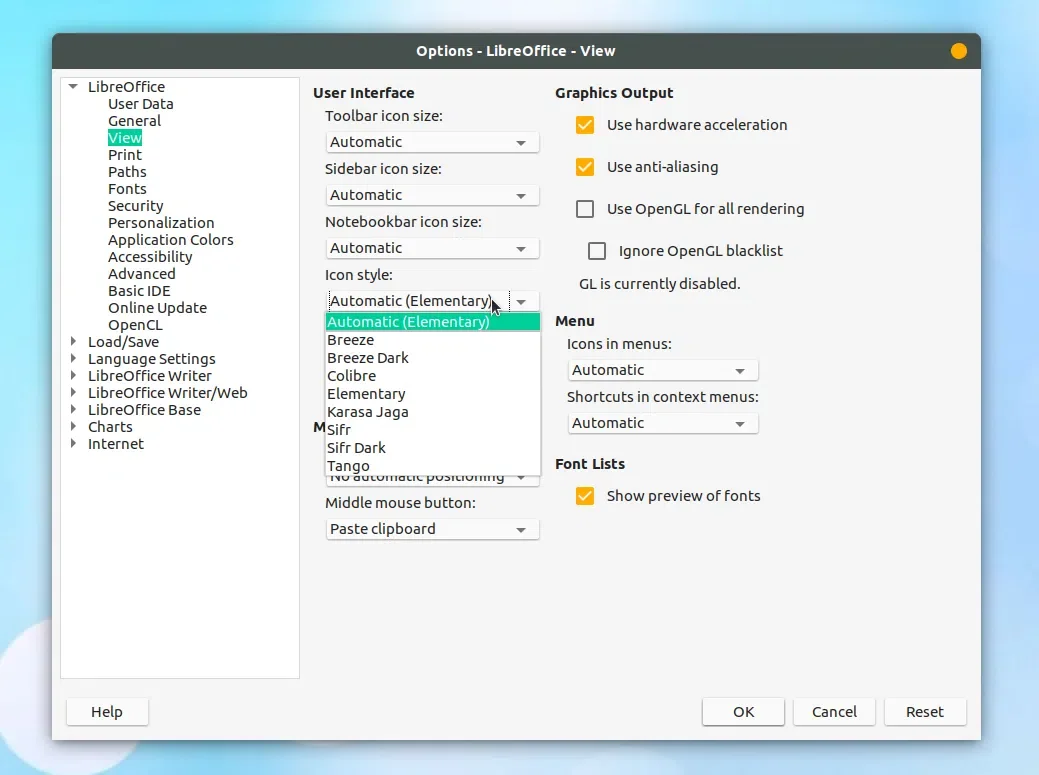Close the Icon style combo box arrow
This screenshot has height=775, width=1039.
(522, 302)
